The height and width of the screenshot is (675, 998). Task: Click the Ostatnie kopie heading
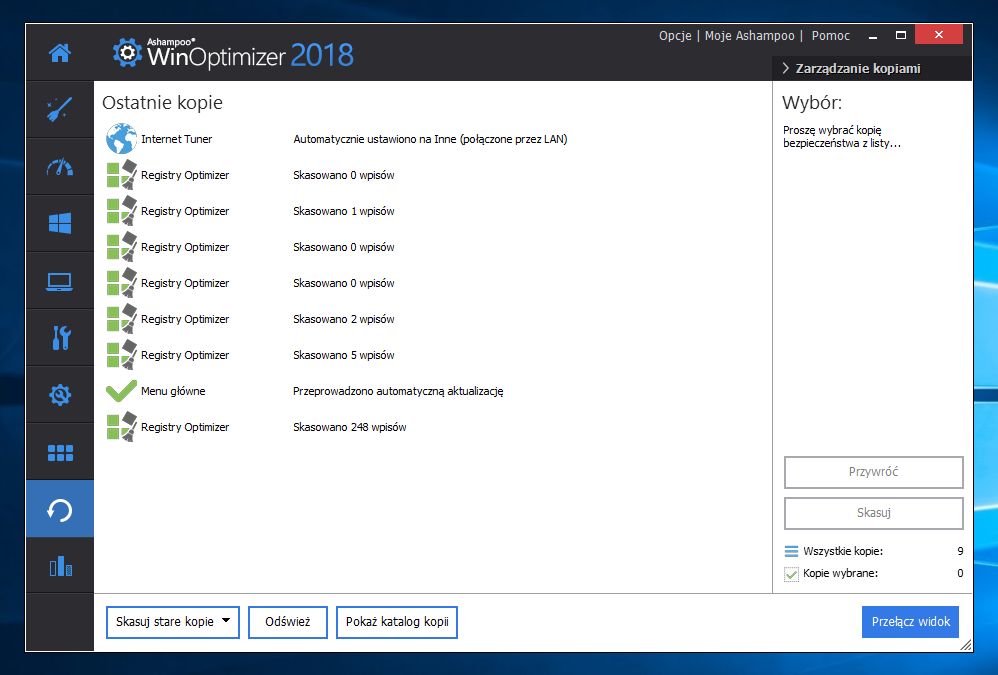(x=162, y=102)
